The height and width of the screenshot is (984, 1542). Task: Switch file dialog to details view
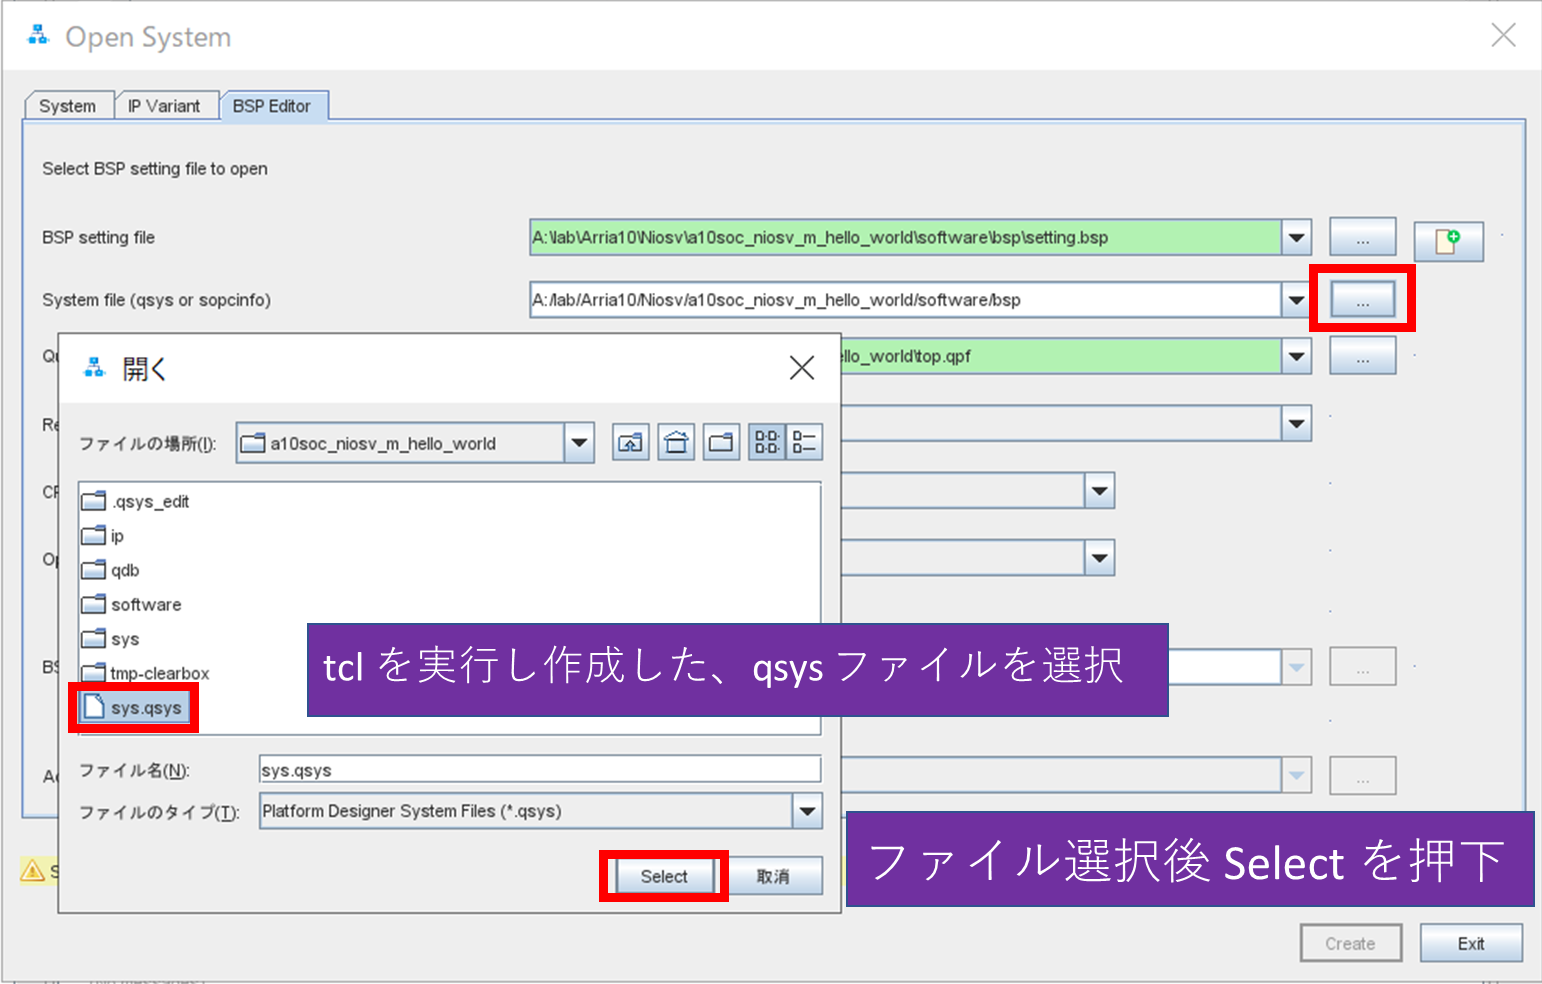pos(804,443)
